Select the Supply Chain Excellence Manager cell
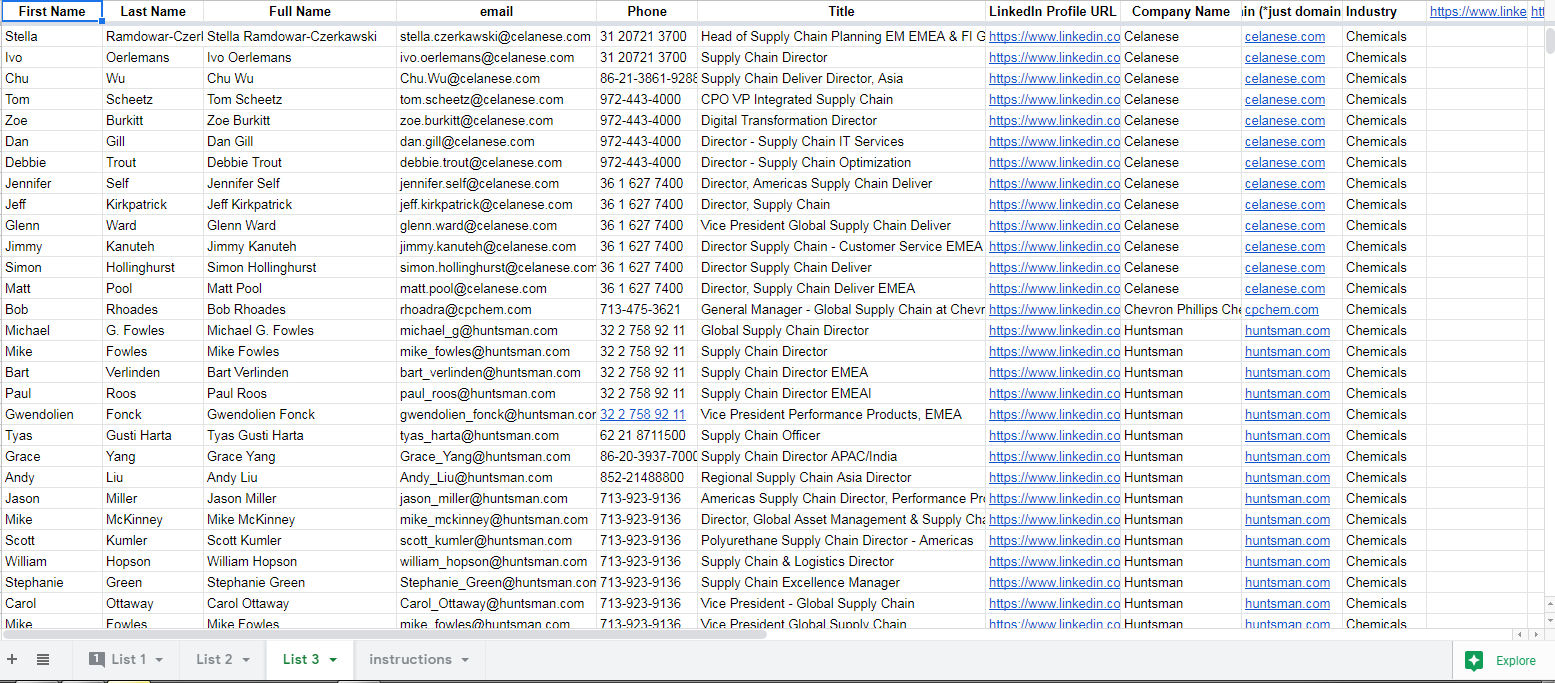The width and height of the screenshot is (1555, 683). 841,582
